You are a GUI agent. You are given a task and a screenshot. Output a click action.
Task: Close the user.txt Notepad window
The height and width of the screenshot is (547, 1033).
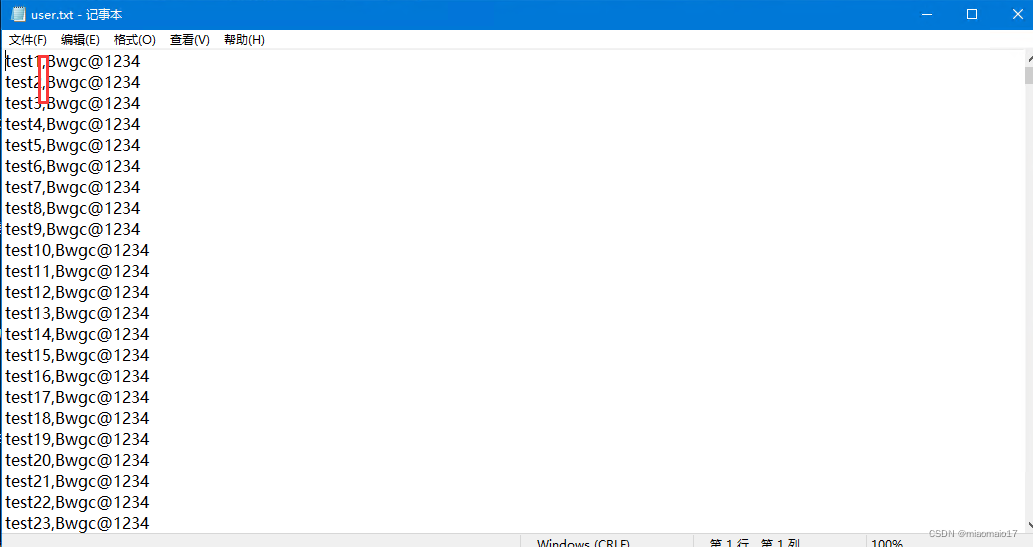coord(1016,14)
